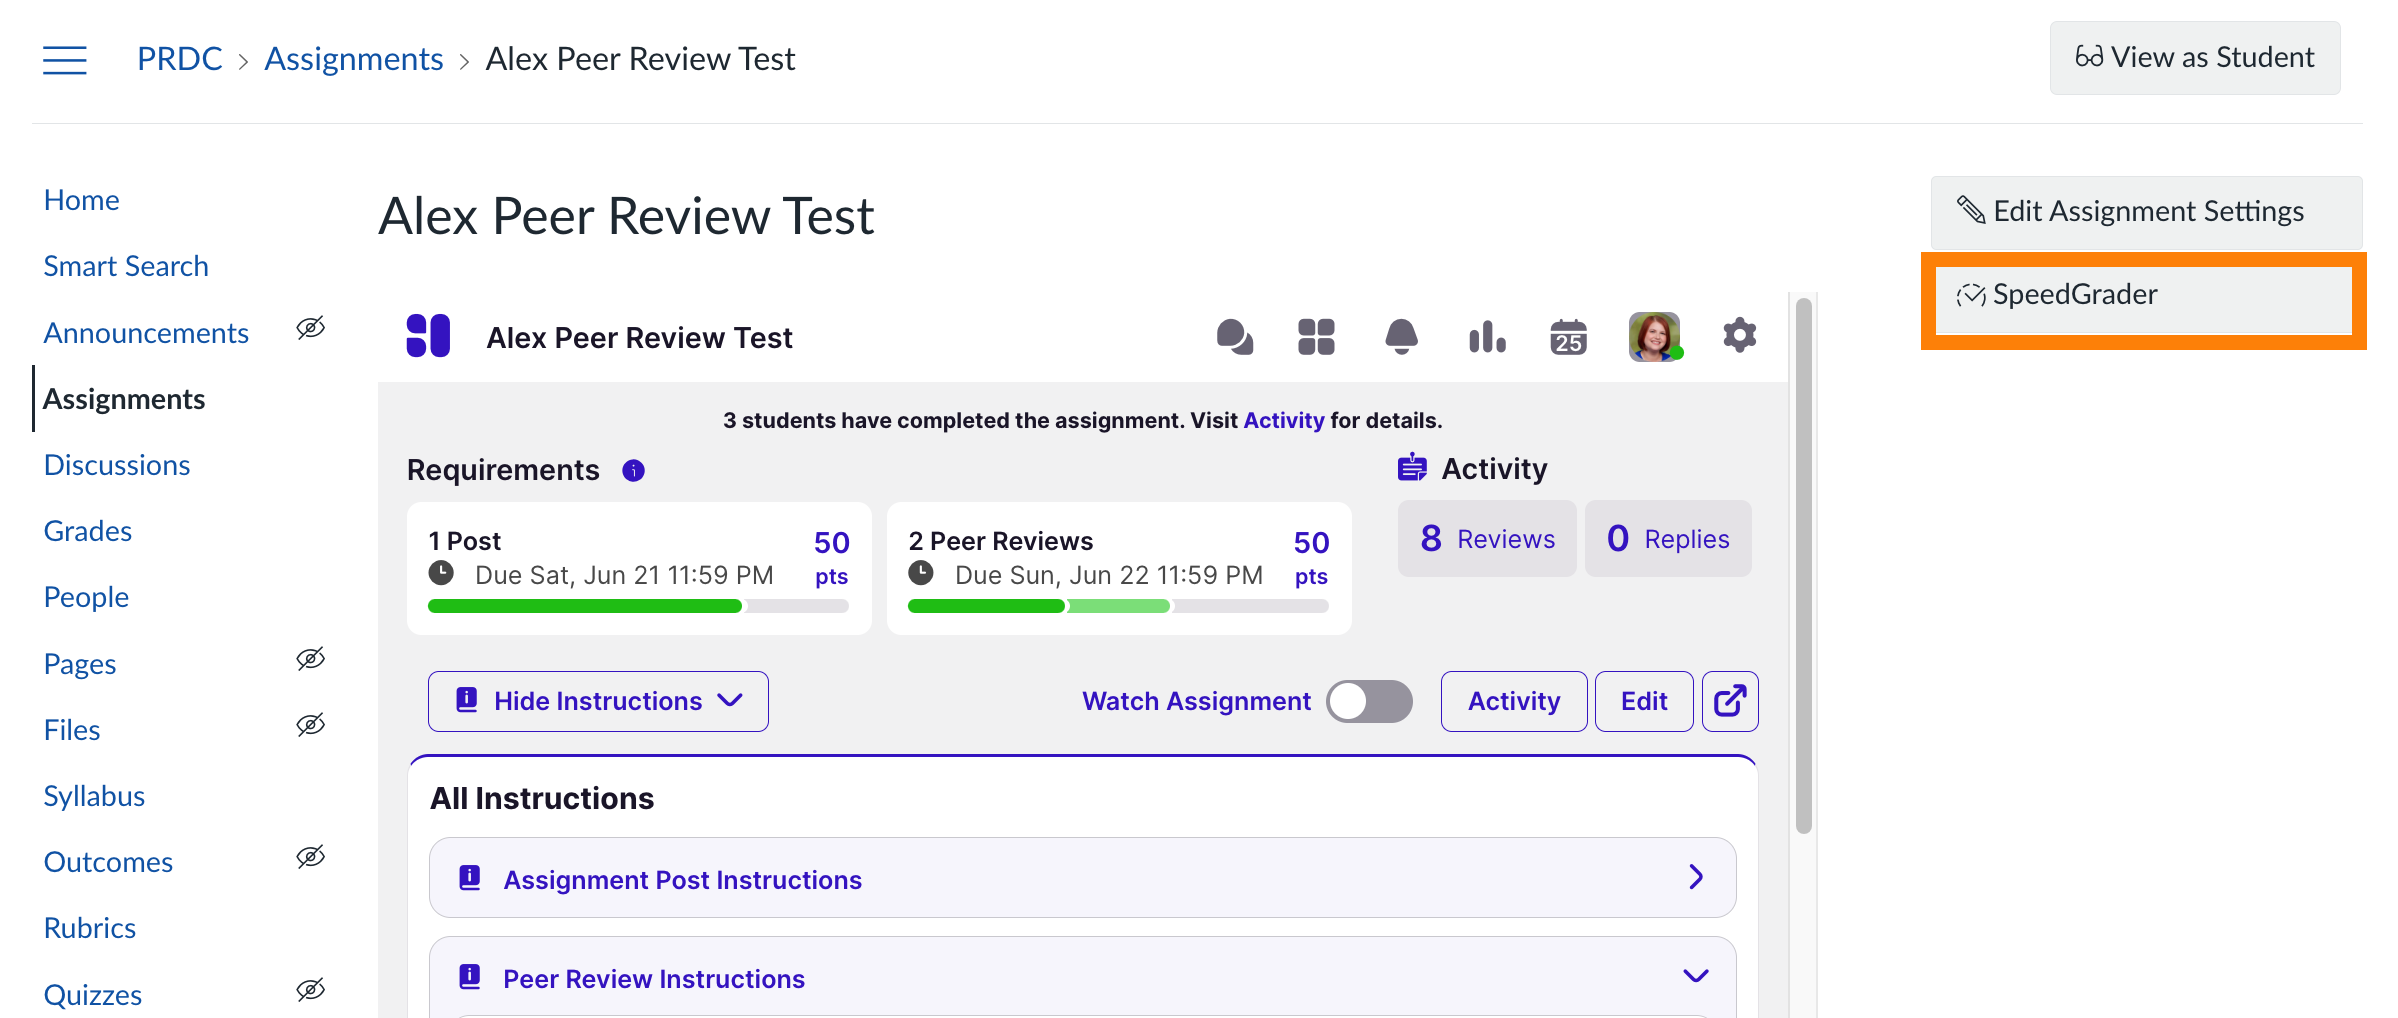This screenshot has width=2398, height=1018.
Task: Open the chat messages icon
Action: tap(1233, 337)
